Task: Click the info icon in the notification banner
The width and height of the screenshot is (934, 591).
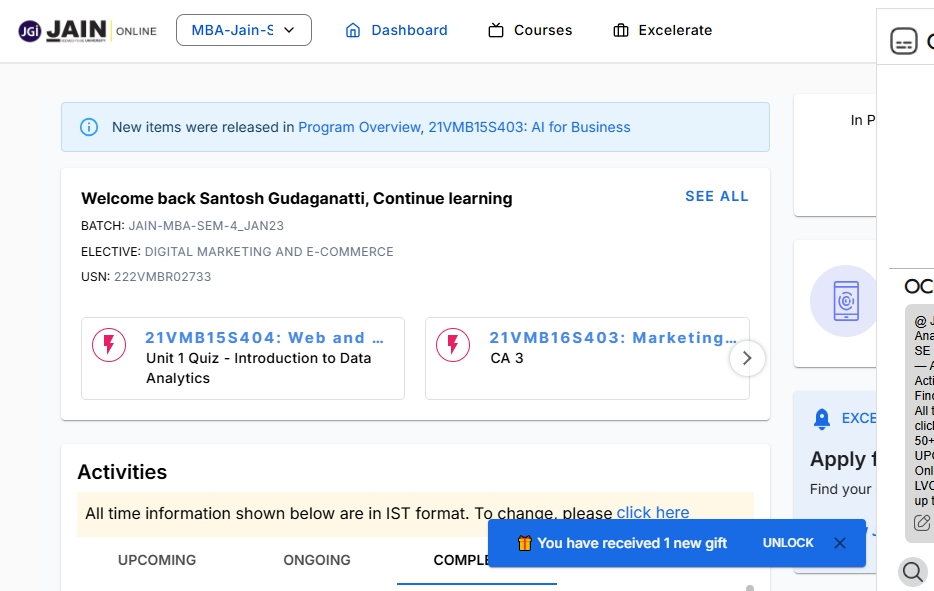Action: click(x=89, y=127)
